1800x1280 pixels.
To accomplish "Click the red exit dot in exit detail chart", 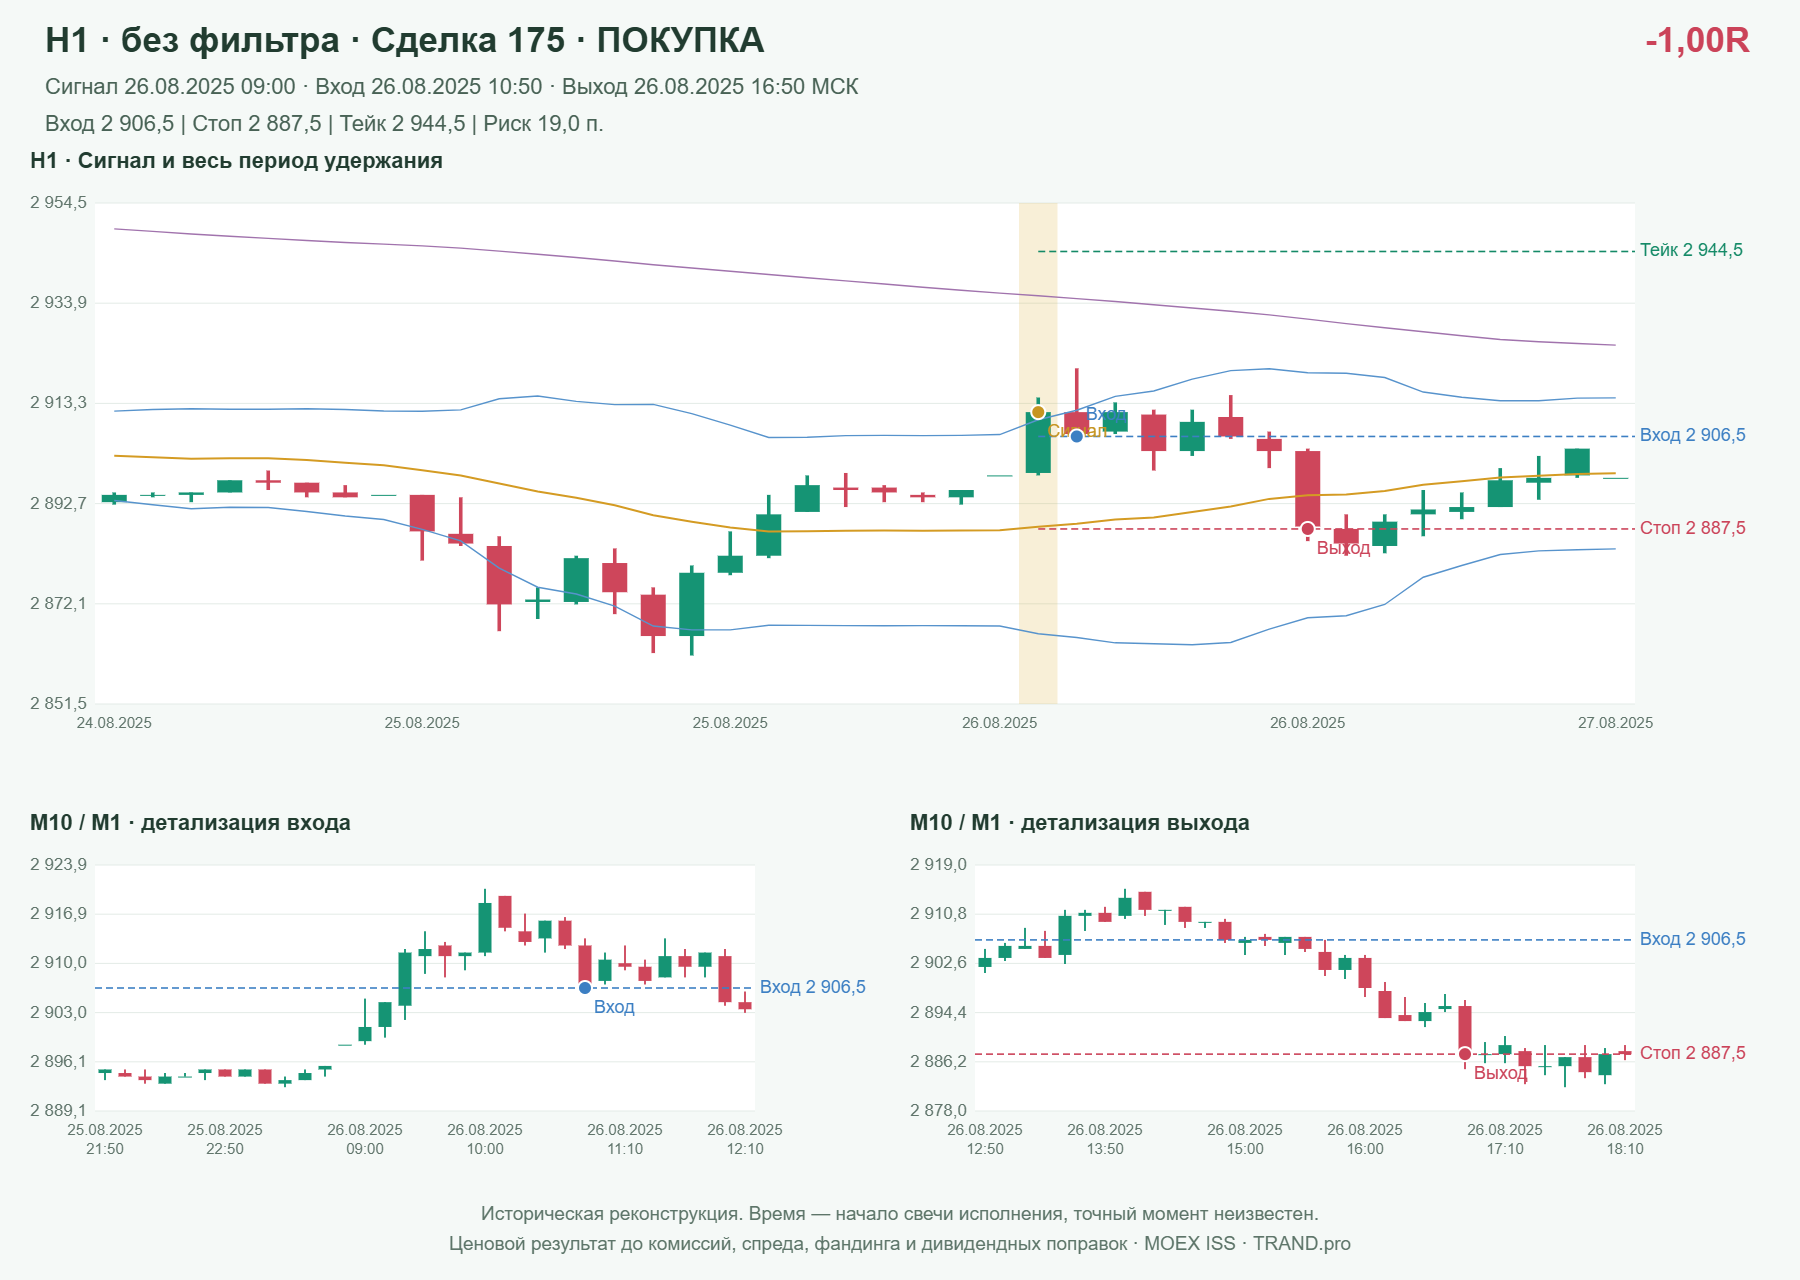I will coord(1465,1054).
